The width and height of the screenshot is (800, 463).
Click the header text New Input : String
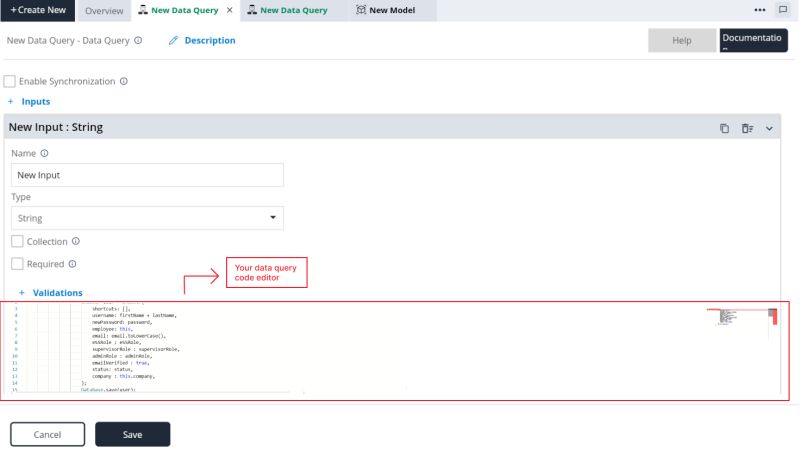click(56, 127)
